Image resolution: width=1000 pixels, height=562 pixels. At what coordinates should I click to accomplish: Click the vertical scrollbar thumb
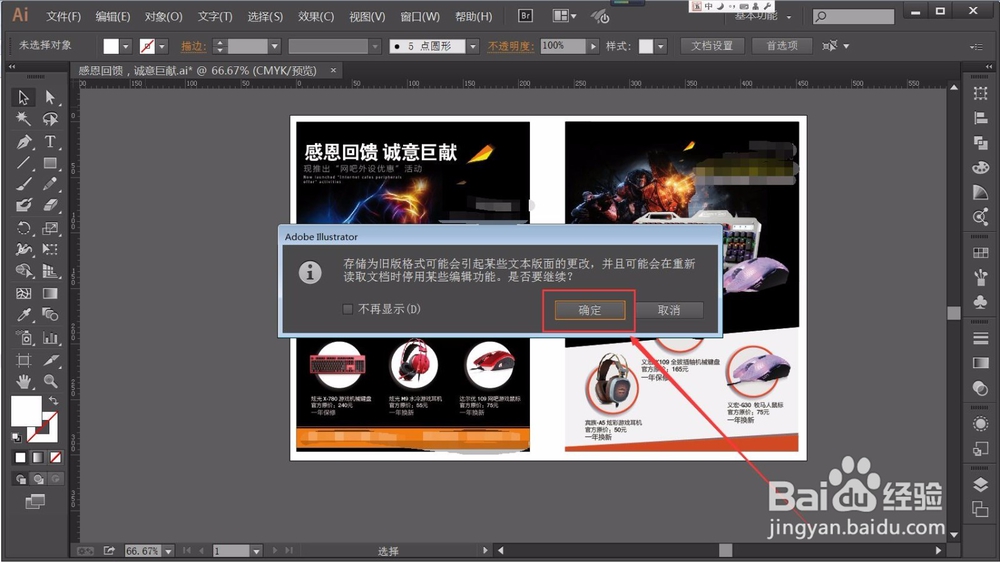pos(954,313)
